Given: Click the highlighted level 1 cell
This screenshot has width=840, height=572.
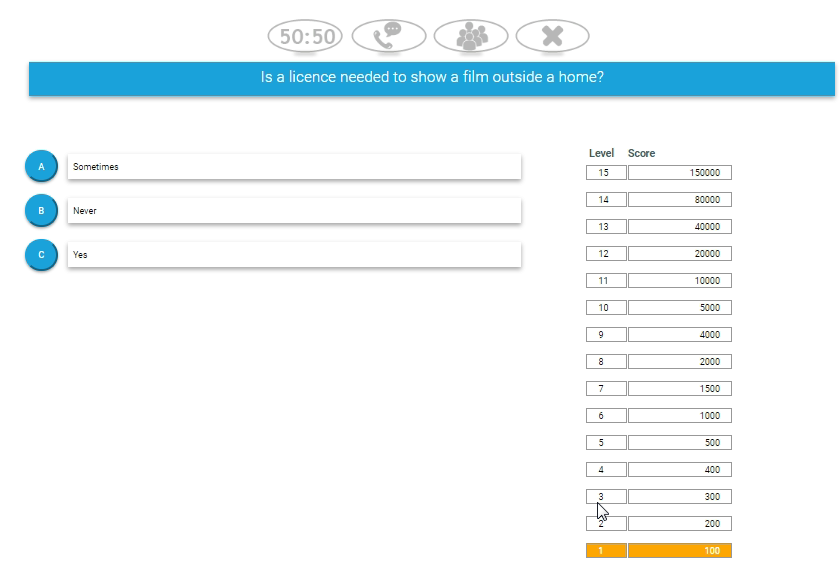Looking at the screenshot, I should (x=606, y=551).
